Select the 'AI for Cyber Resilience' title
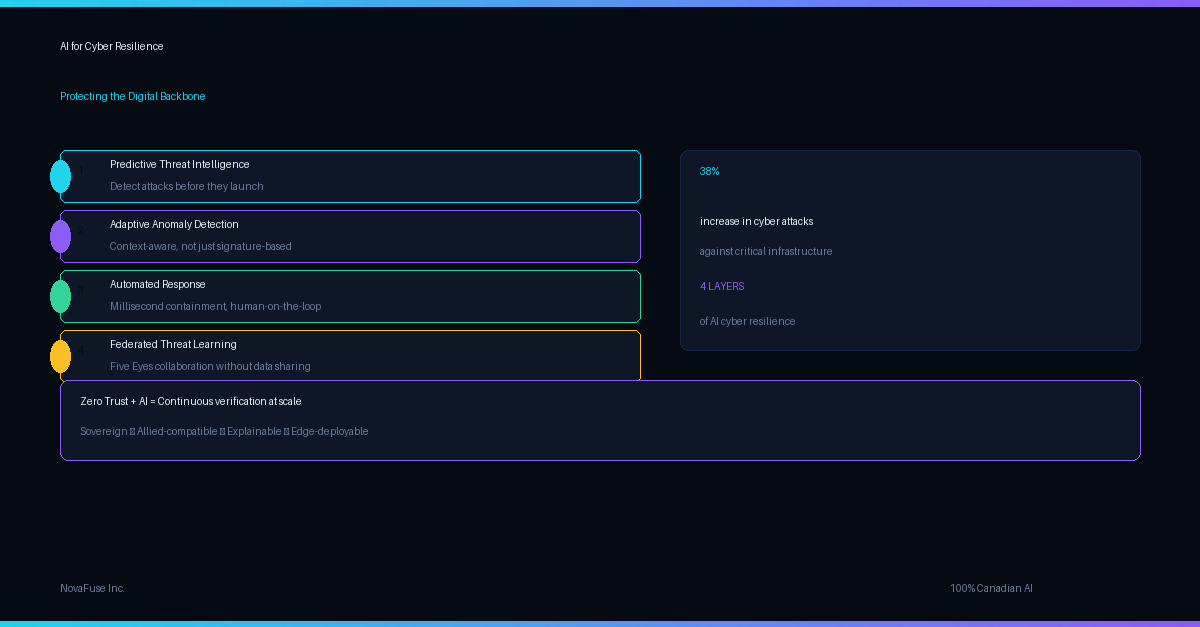Viewport: 1200px width, 627px height. [x=112, y=46]
